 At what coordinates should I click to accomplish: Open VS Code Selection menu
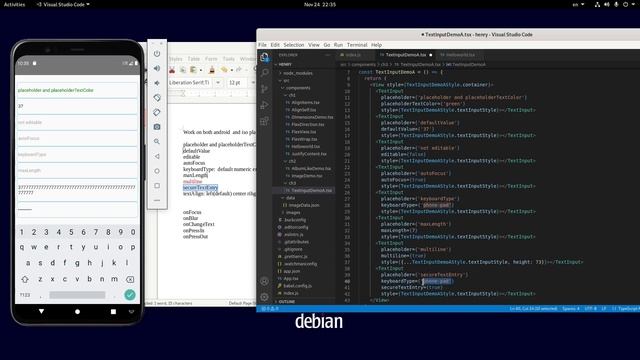pos(294,45)
